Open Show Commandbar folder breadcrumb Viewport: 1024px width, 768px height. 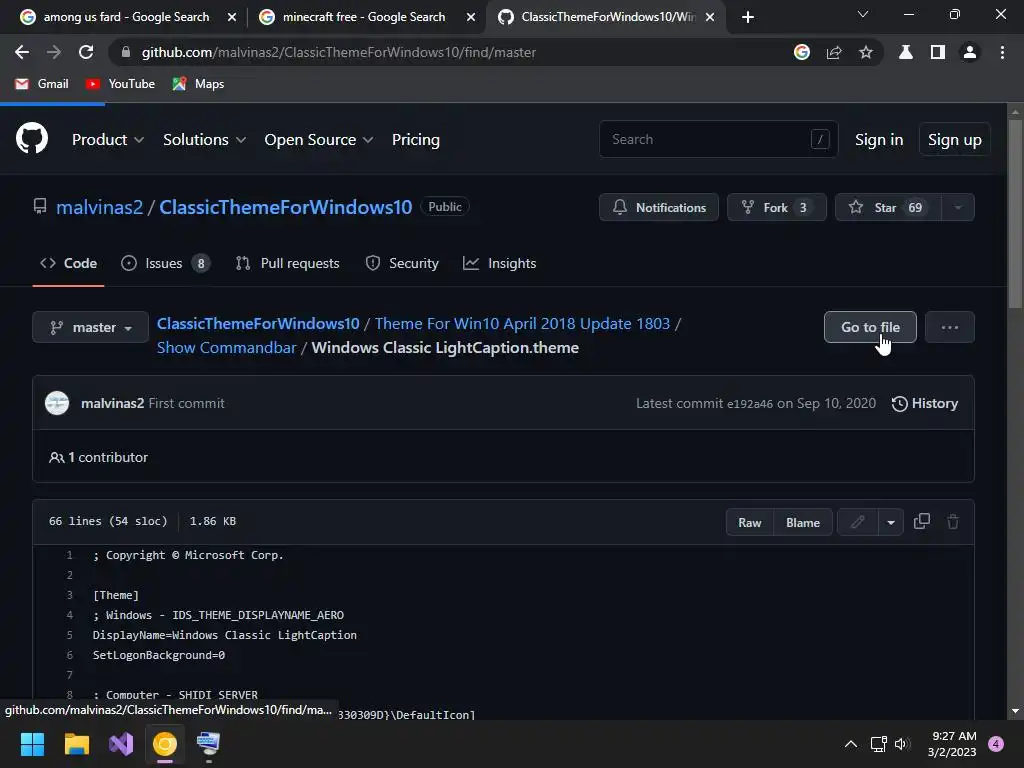(227, 347)
